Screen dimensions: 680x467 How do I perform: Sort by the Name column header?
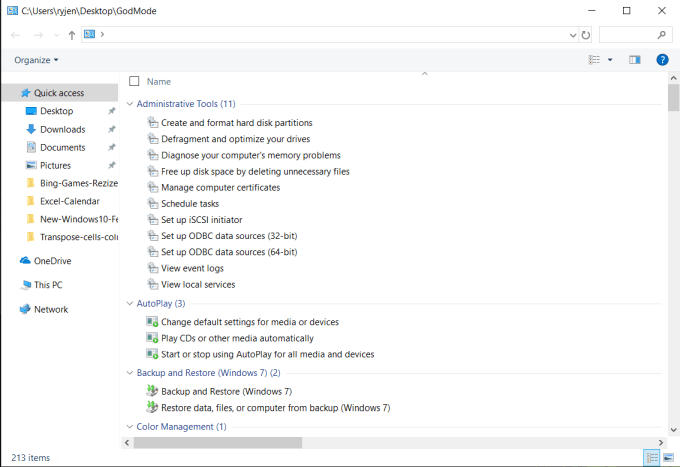click(x=159, y=82)
